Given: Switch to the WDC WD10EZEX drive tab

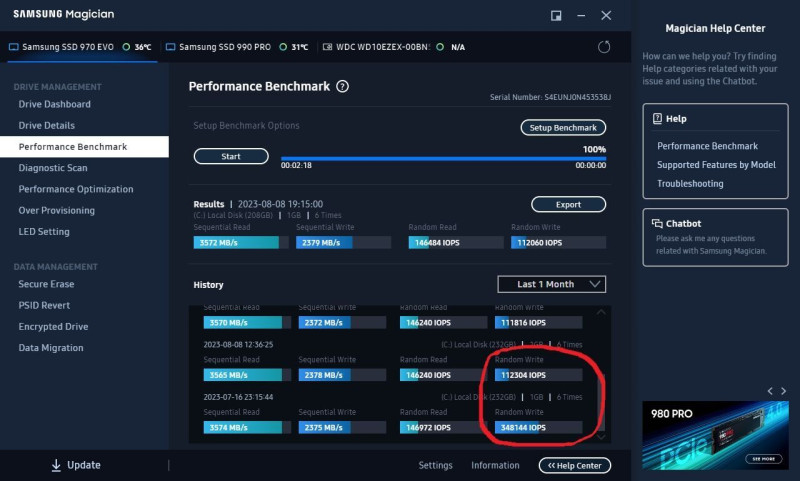Looking at the screenshot, I should pos(393,47).
